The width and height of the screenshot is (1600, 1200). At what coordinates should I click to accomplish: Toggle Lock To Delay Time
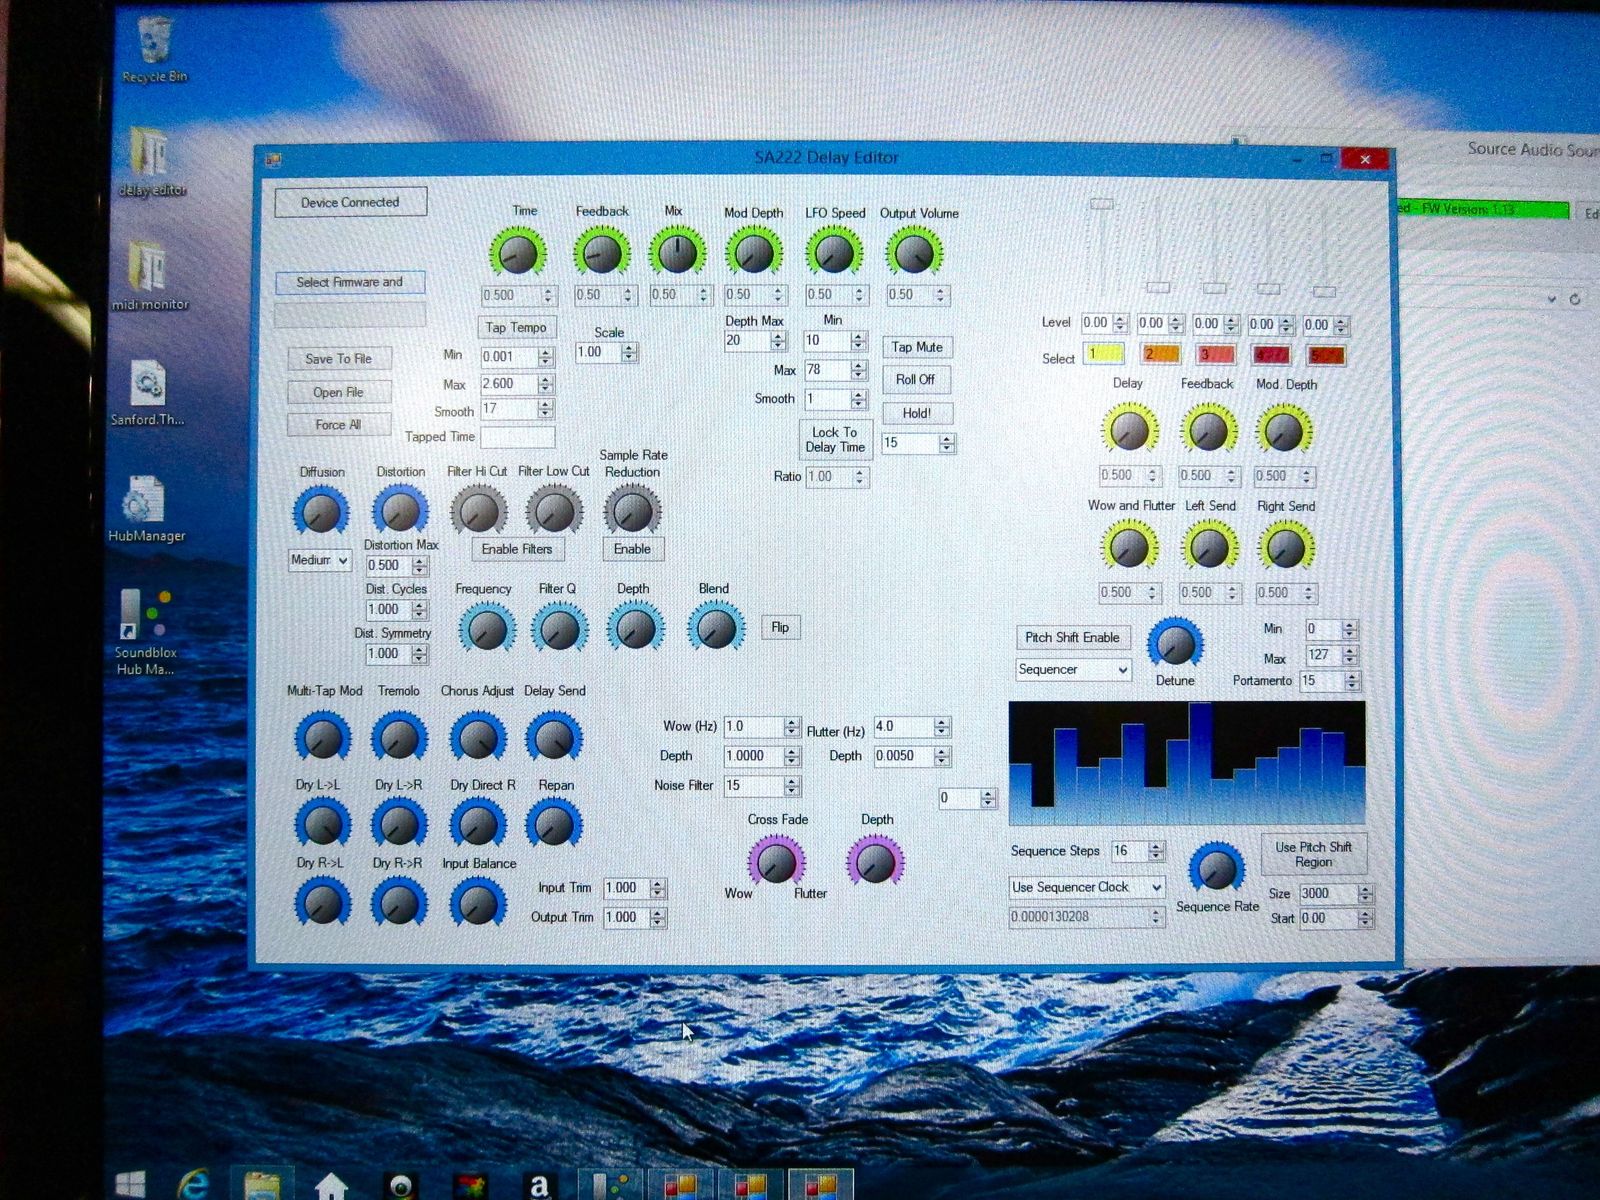(x=835, y=440)
